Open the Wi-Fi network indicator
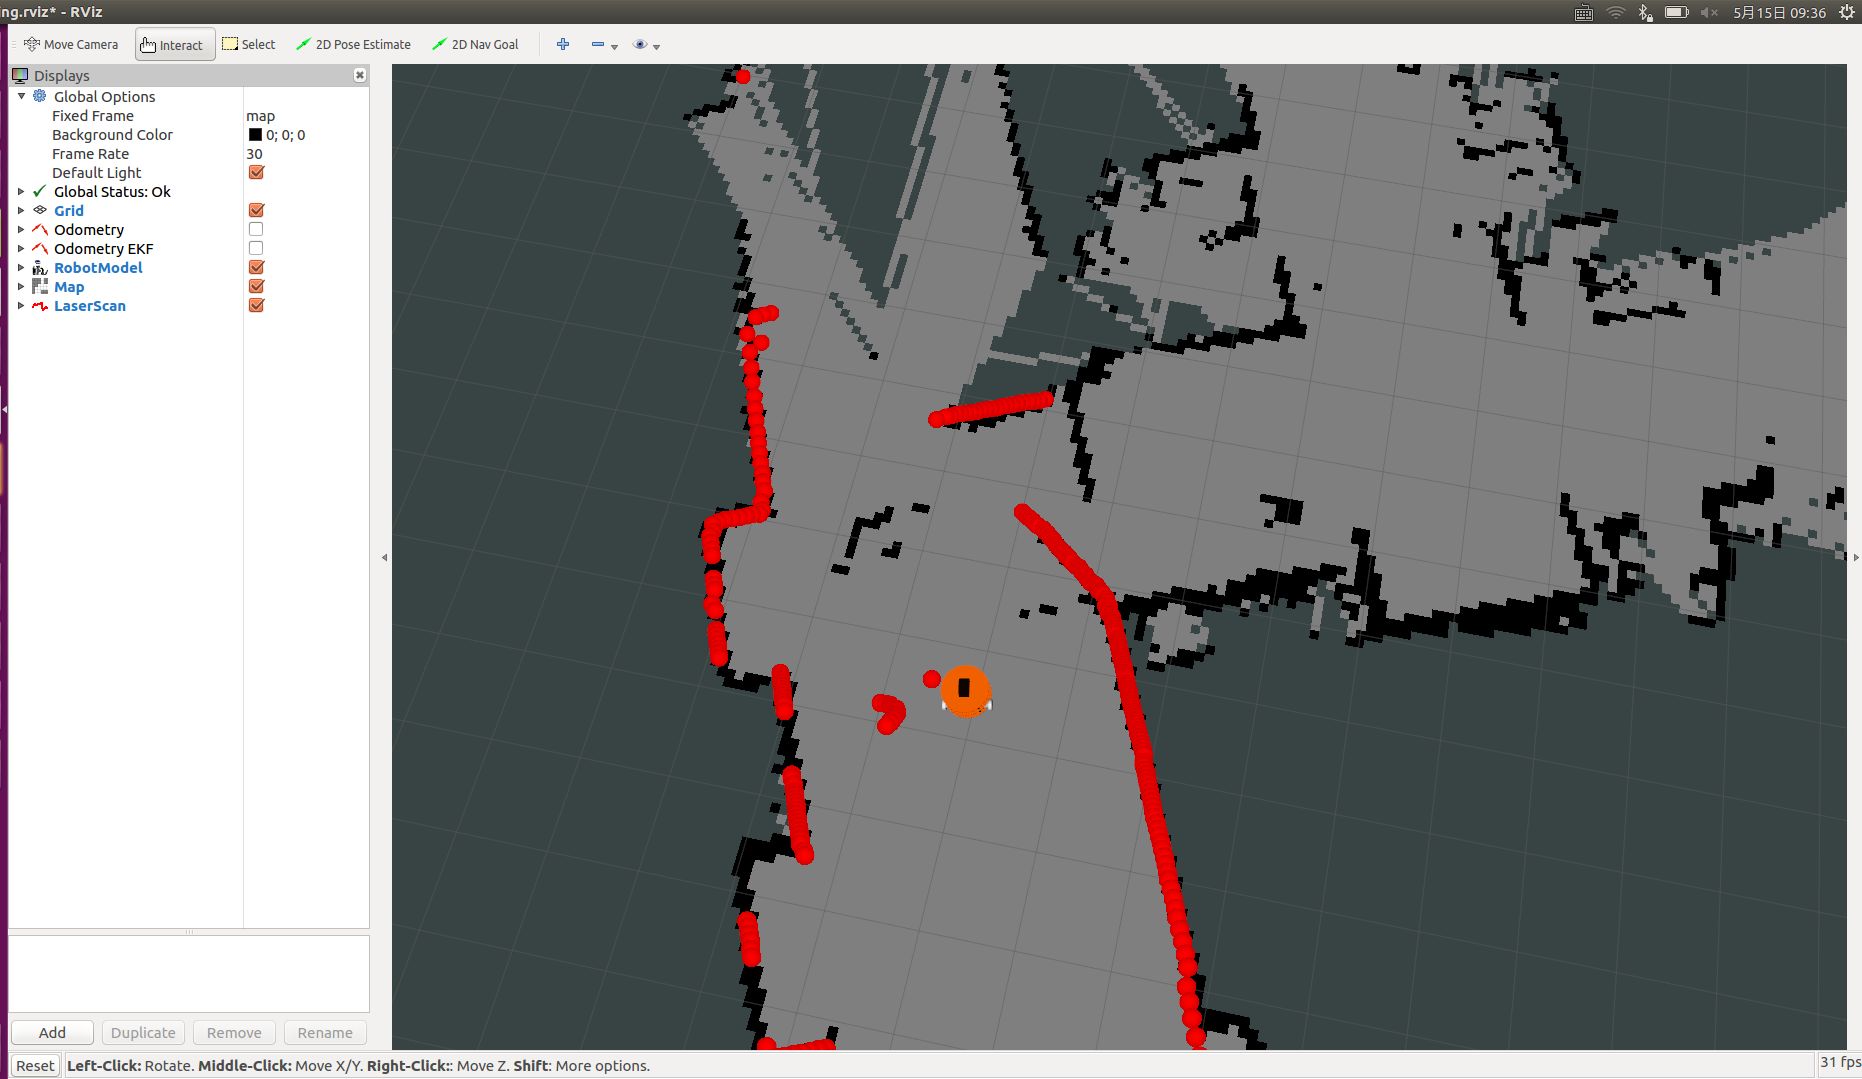Image resolution: width=1862 pixels, height=1079 pixels. click(1615, 12)
